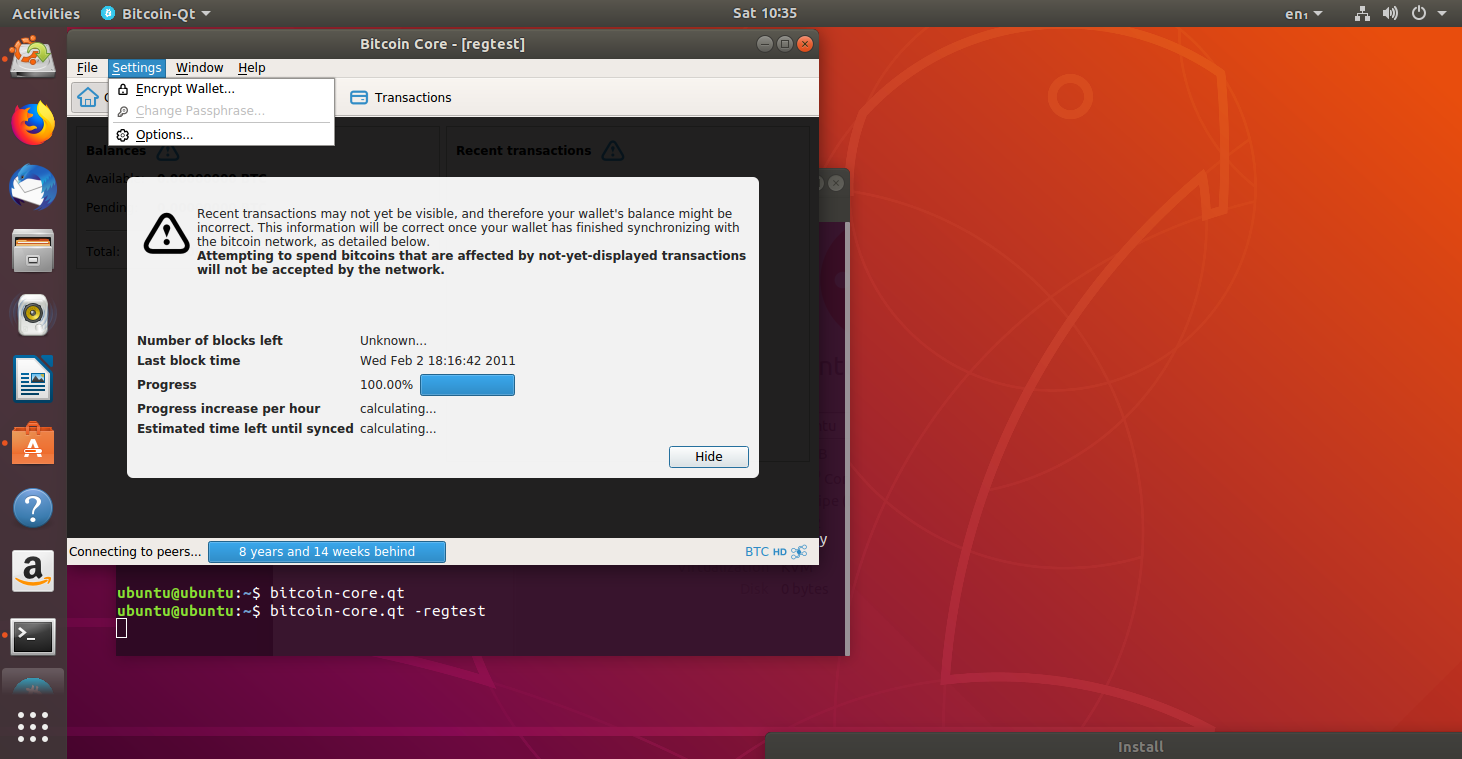The width and height of the screenshot is (1462, 759).
Task: Choose Options... from Settings menu
Action: point(221,135)
